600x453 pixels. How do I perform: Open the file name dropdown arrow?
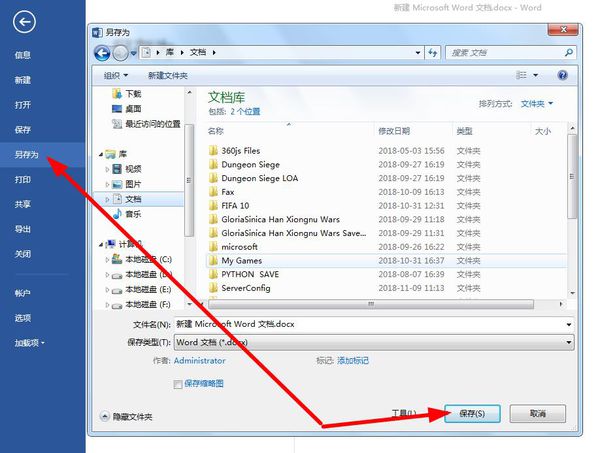click(x=569, y=324)
